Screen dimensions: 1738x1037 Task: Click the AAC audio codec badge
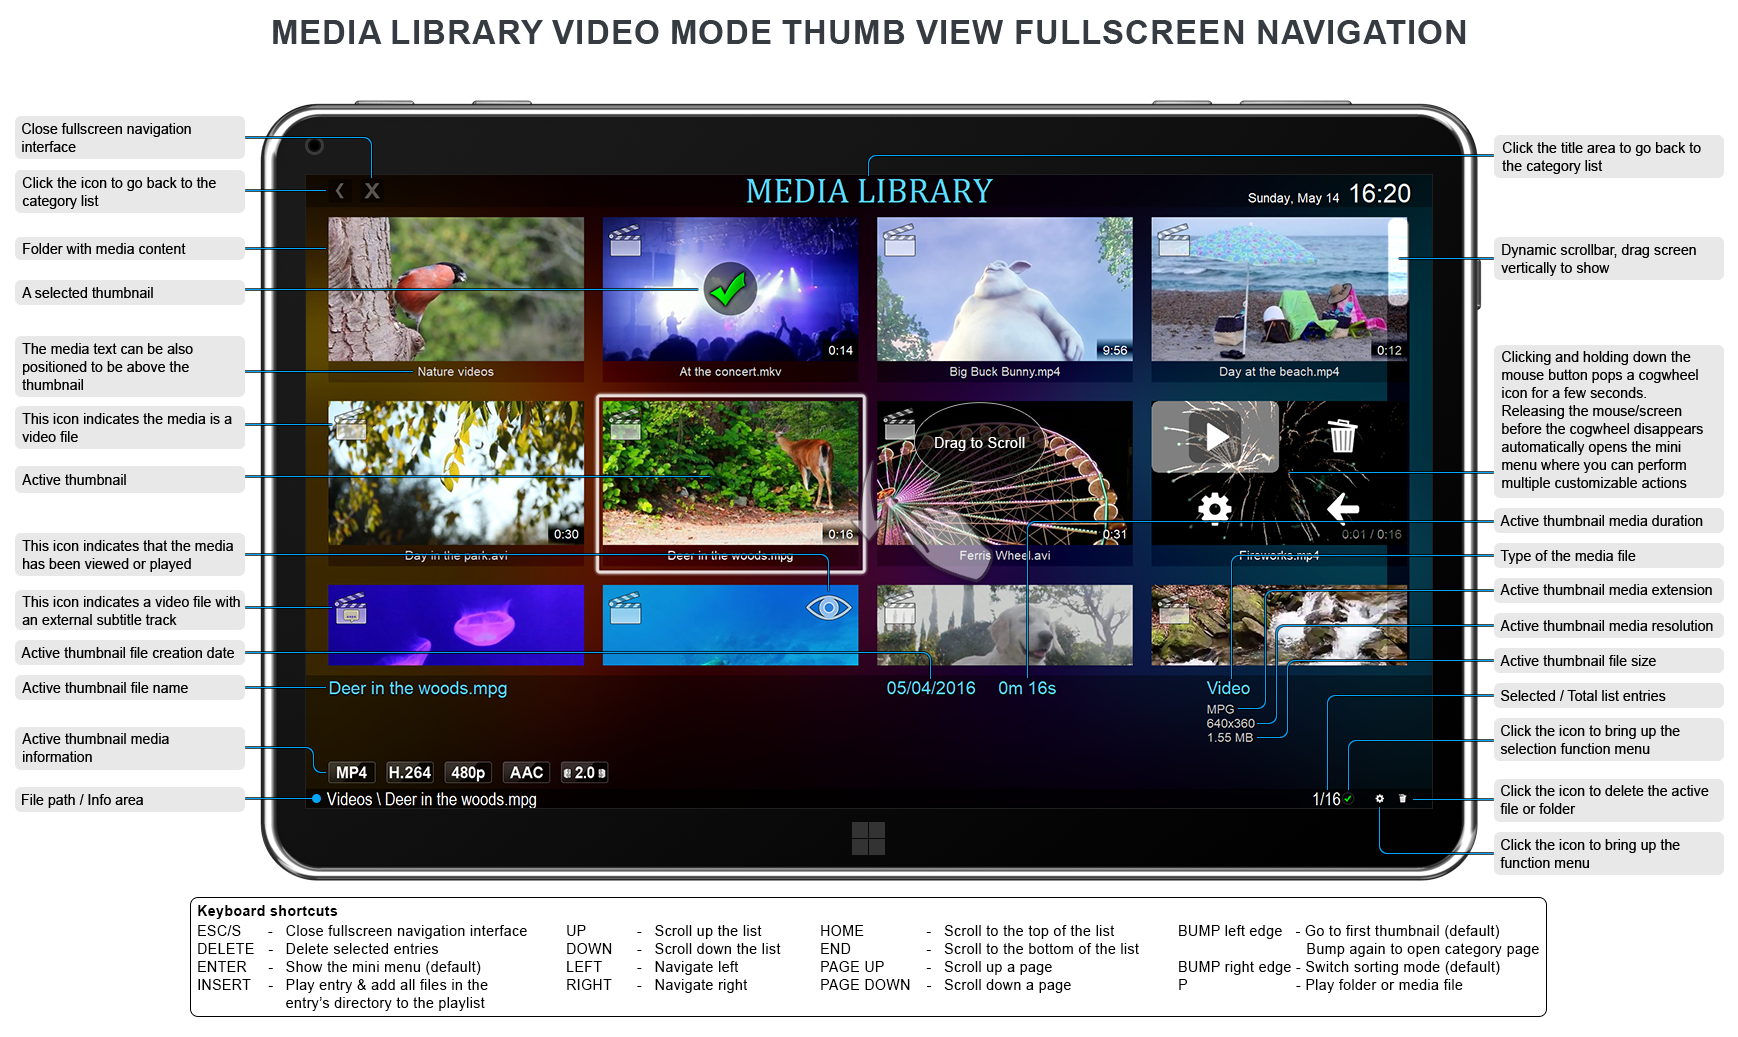point(525,772)
